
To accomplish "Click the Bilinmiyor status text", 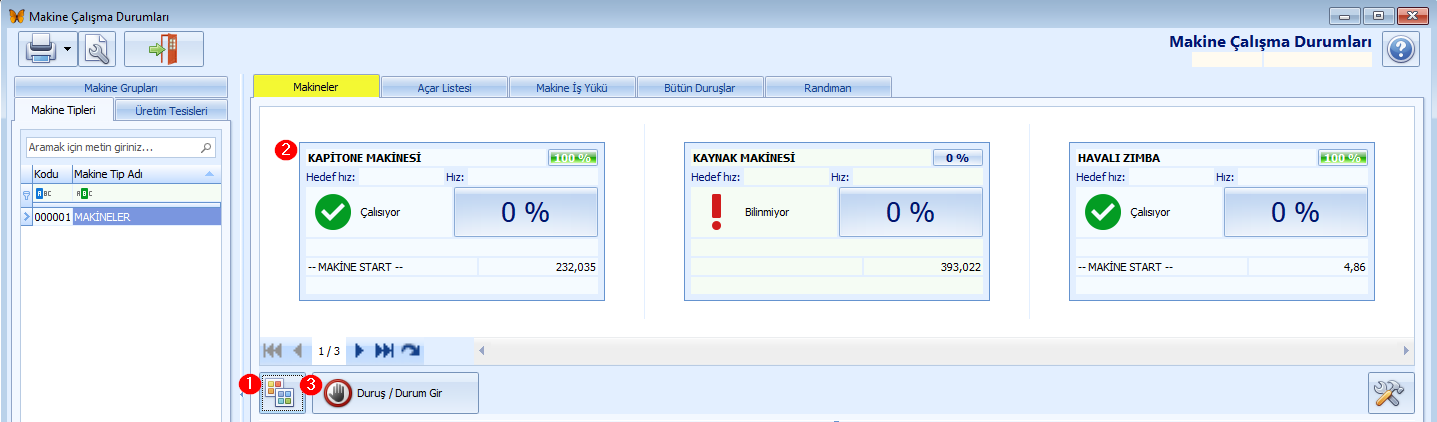I will point(768,212).
